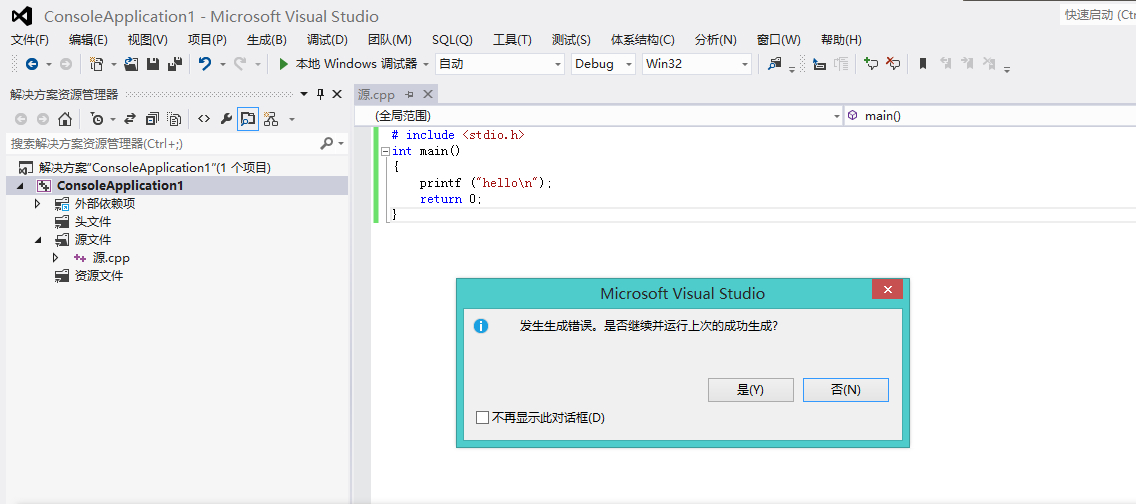The image size is (1136, 504).
Task: Open the Undo history dropdown arrow
Action: (x=222, y=64)
